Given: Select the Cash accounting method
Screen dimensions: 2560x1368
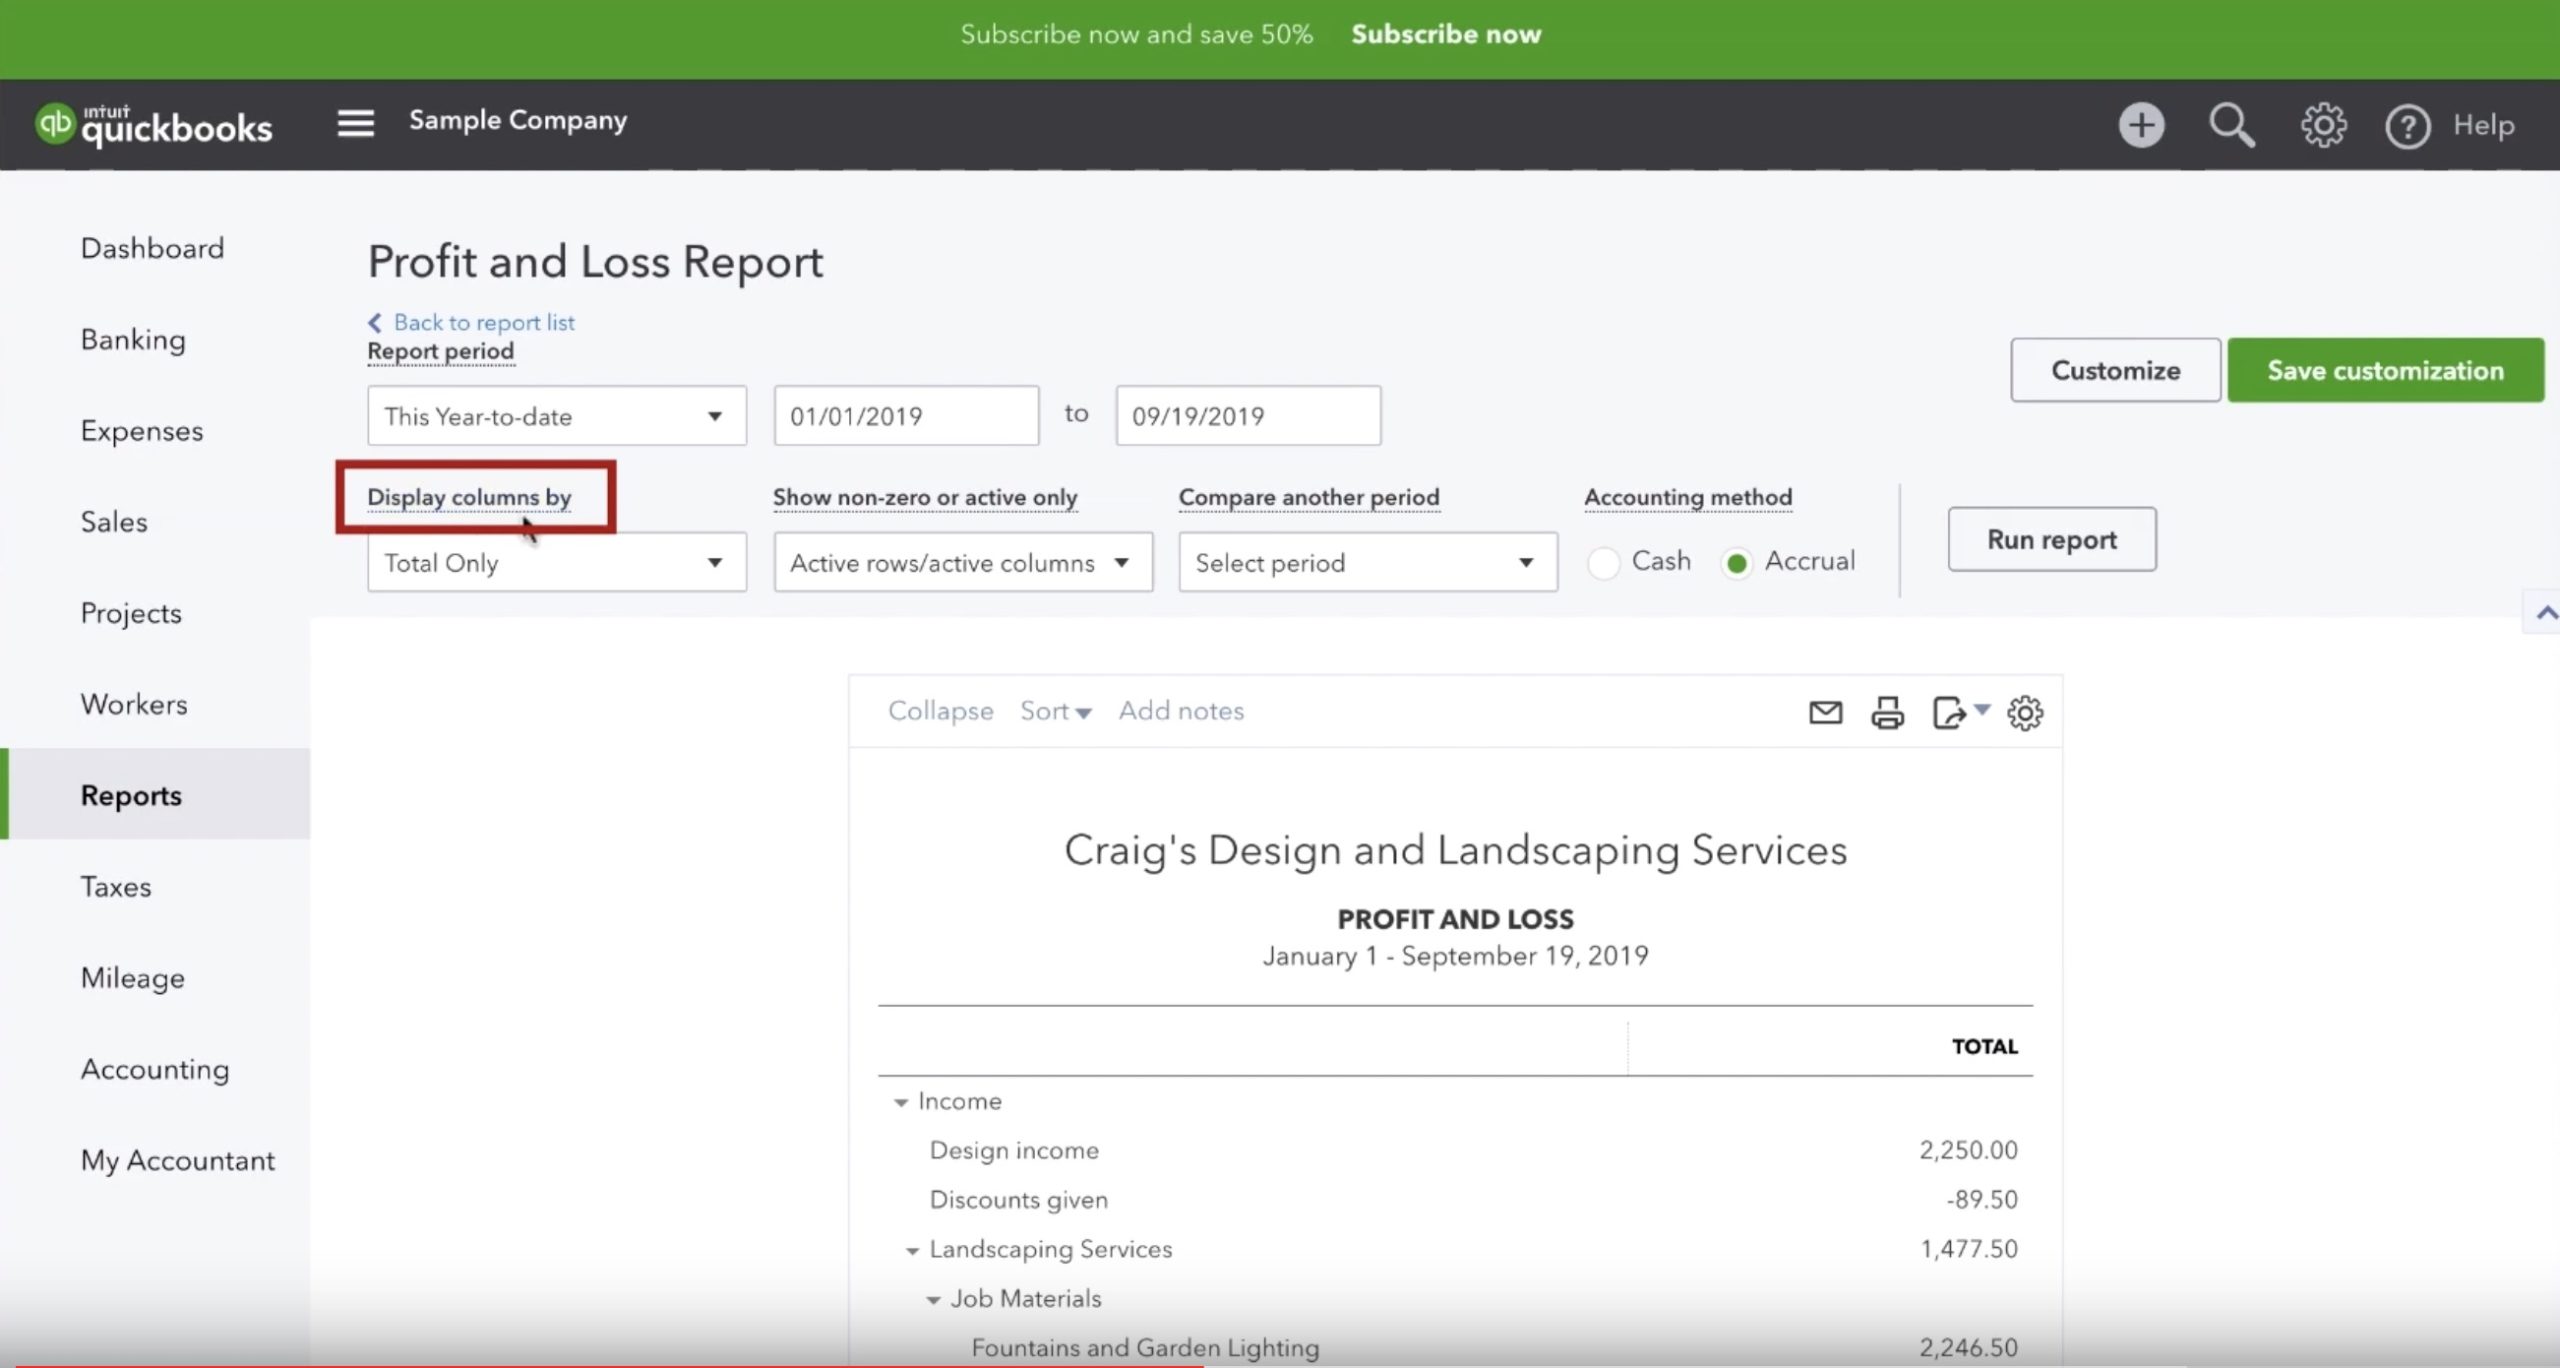Looking at the screenshot, I should 1603,563.
